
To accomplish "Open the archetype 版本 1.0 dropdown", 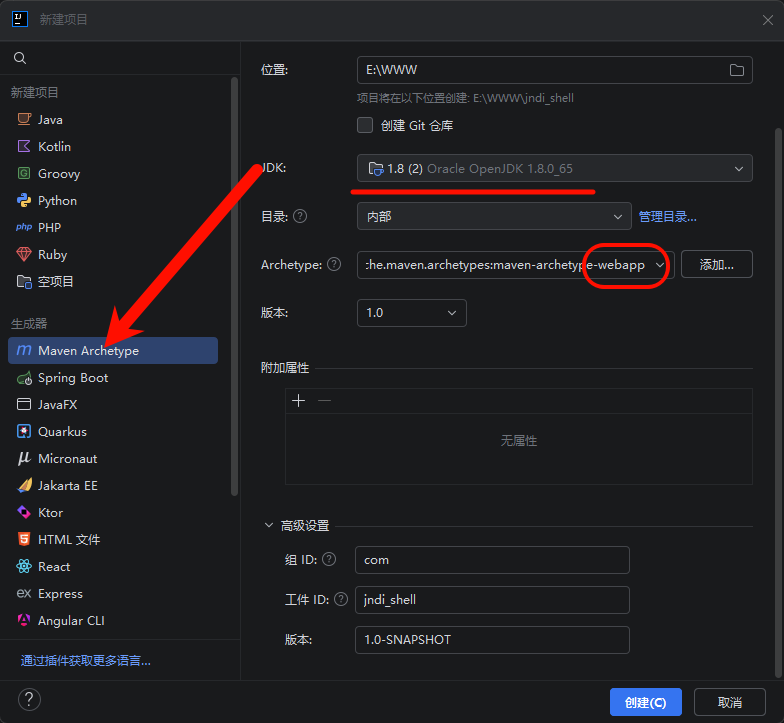I will (412, 313).
